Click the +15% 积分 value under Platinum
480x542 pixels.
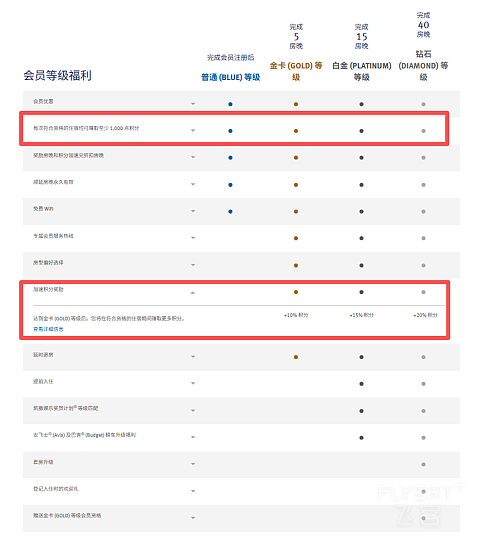[x=361, y=315]
